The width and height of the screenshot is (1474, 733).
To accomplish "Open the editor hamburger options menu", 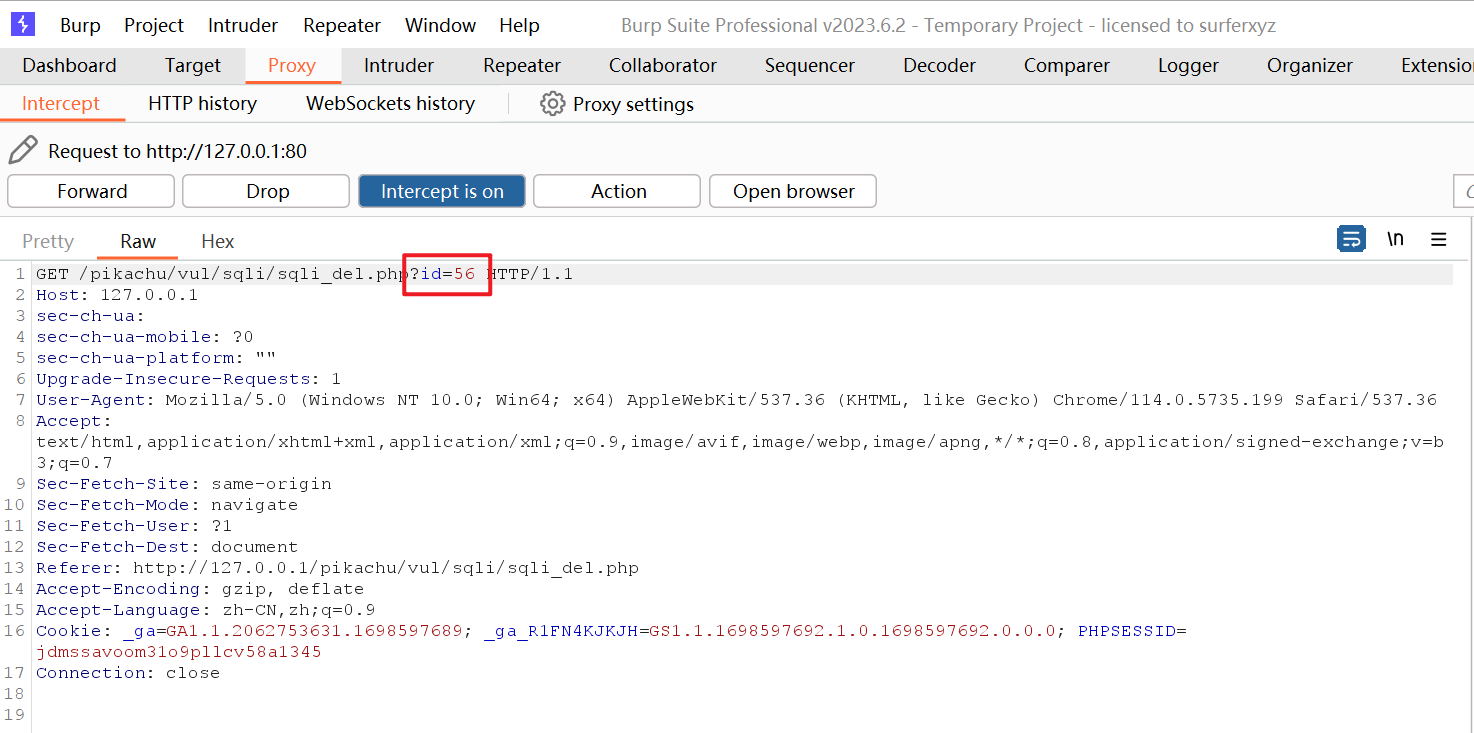I will tap(1439, 239).
